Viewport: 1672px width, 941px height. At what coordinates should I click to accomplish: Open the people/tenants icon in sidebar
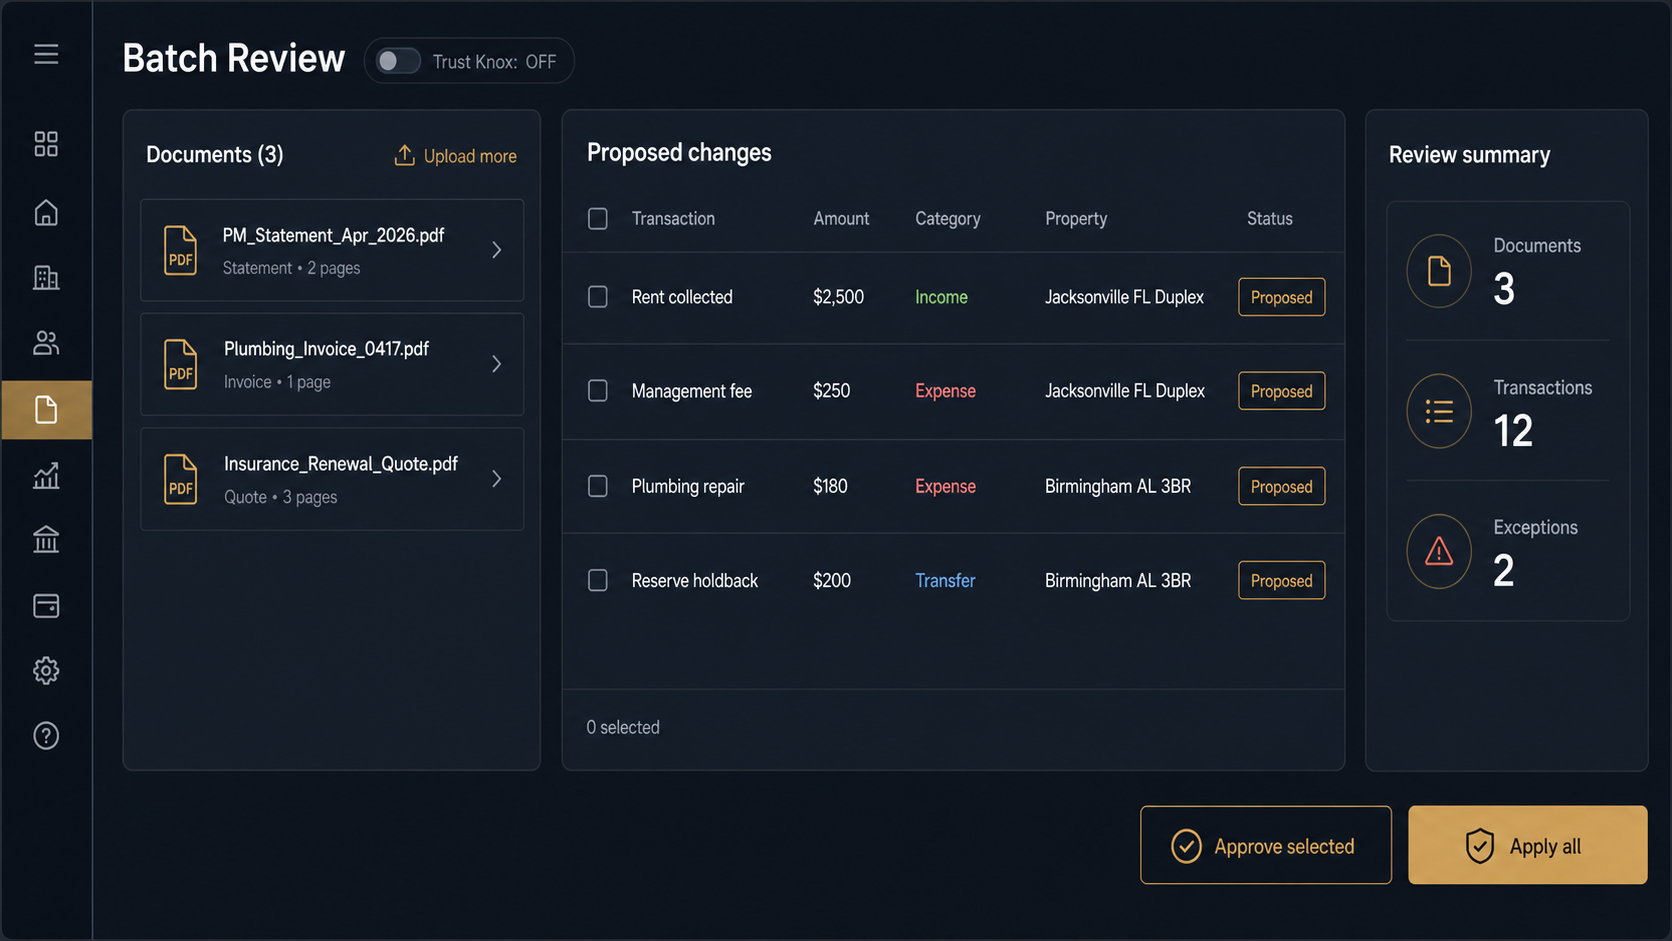coord(46,343)
